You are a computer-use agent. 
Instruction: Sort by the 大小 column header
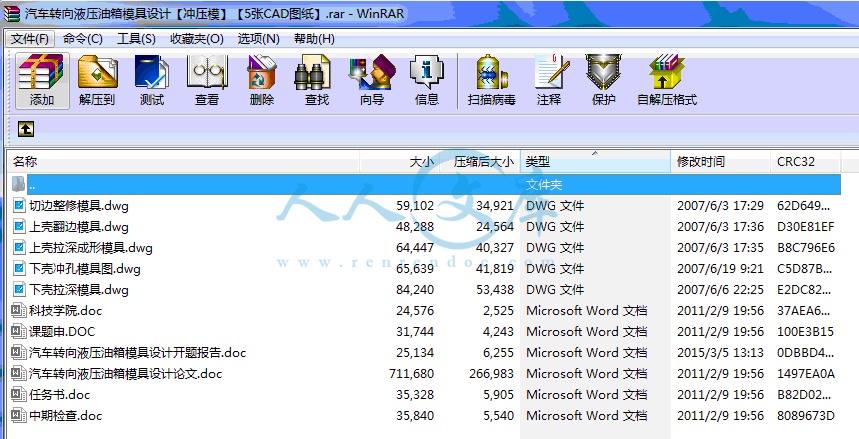[x=400, y=162]
